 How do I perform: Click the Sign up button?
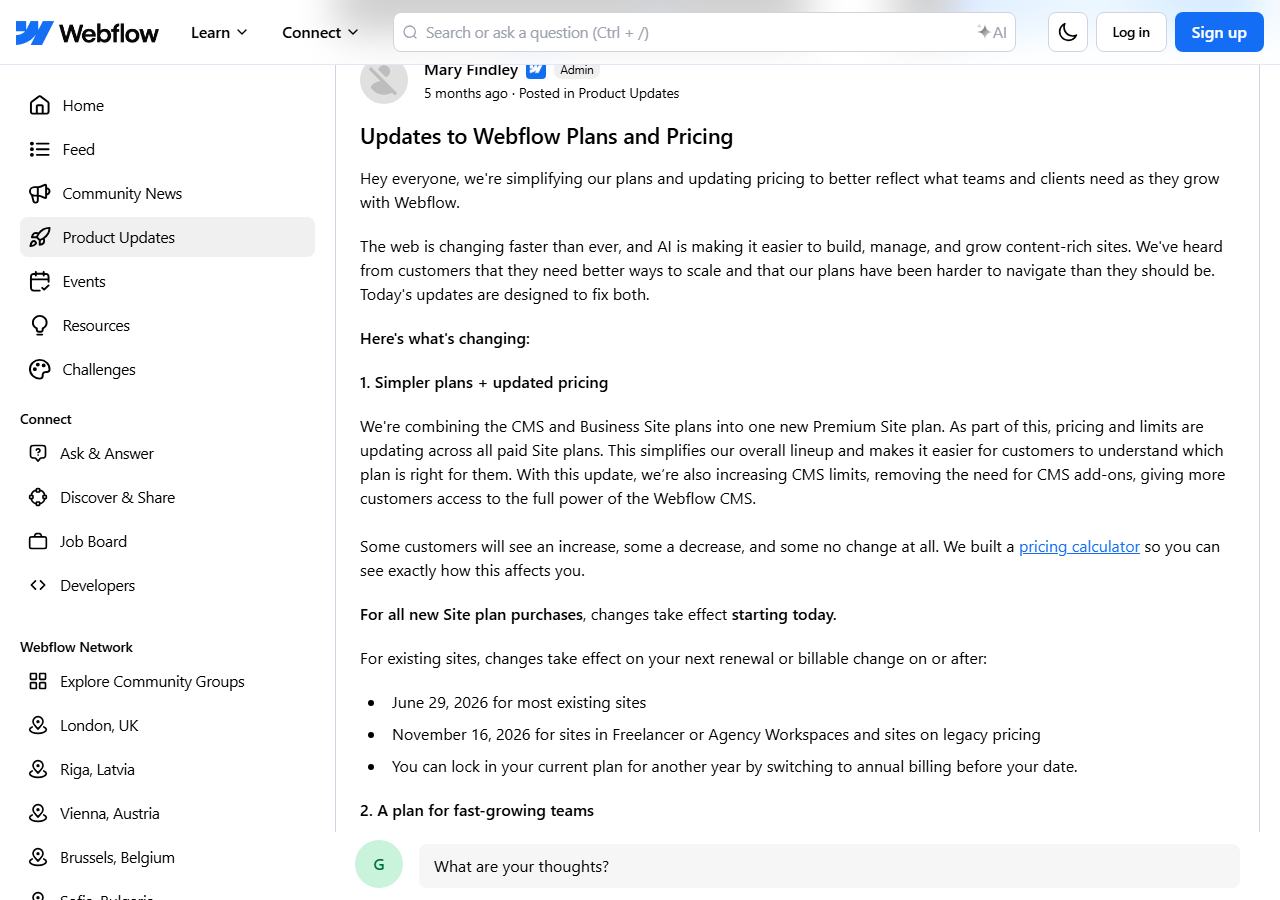pos(1219,32)
